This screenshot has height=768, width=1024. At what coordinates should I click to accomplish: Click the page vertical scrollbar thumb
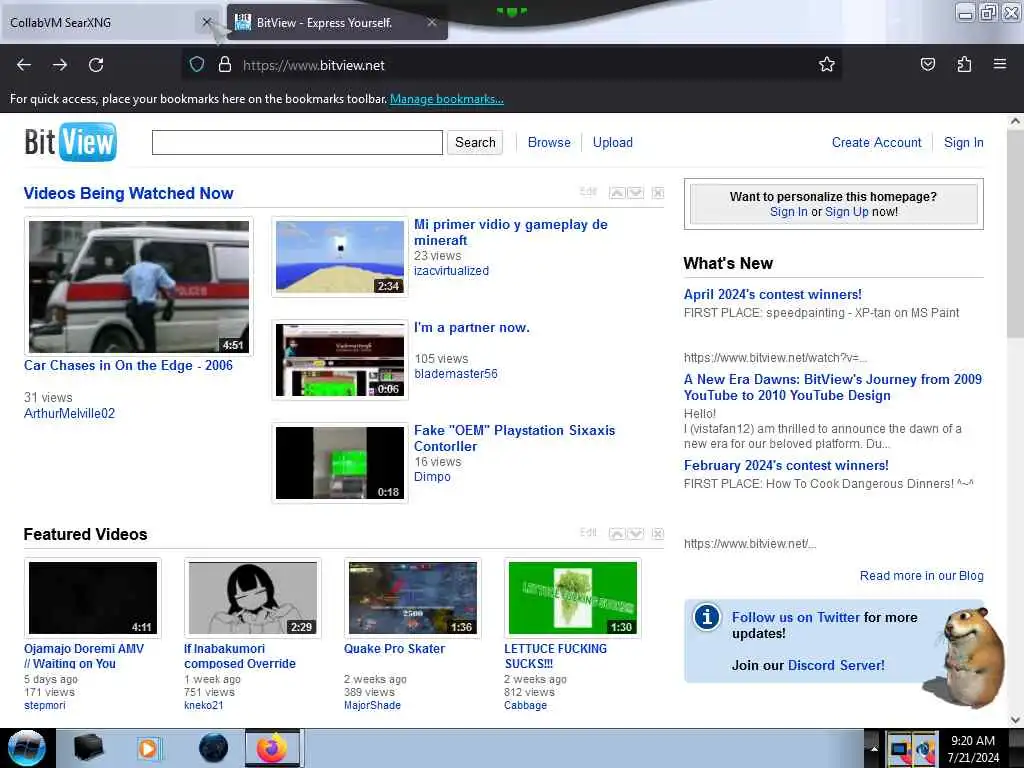(1015, 234)
